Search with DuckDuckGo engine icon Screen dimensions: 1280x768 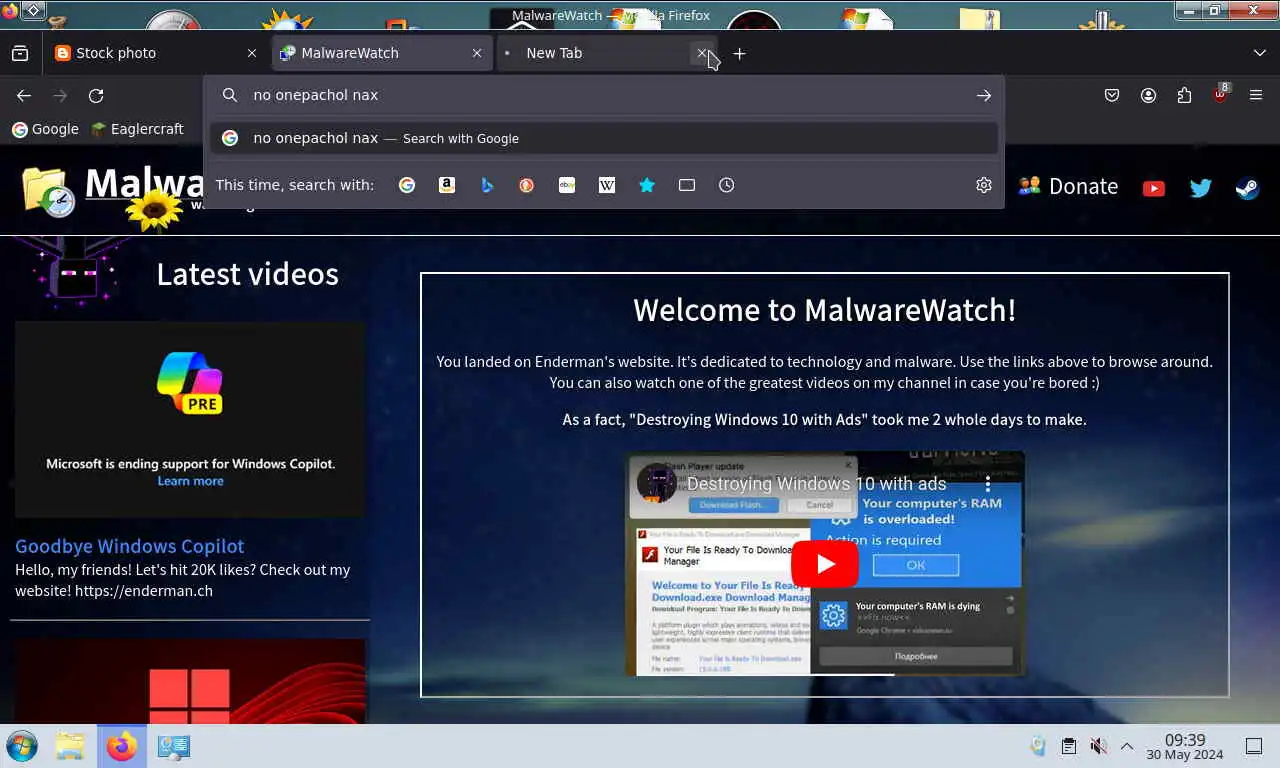(527, 185)
